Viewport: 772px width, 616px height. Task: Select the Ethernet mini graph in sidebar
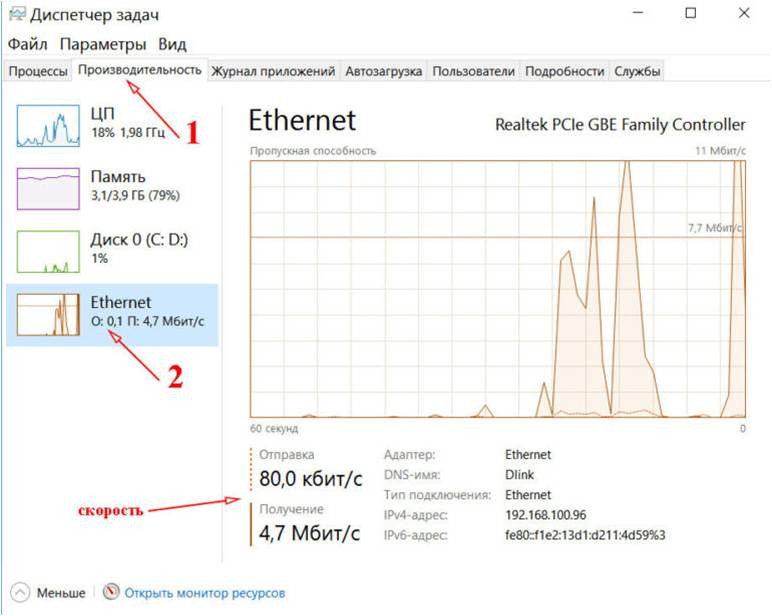[x=47, y=314]
